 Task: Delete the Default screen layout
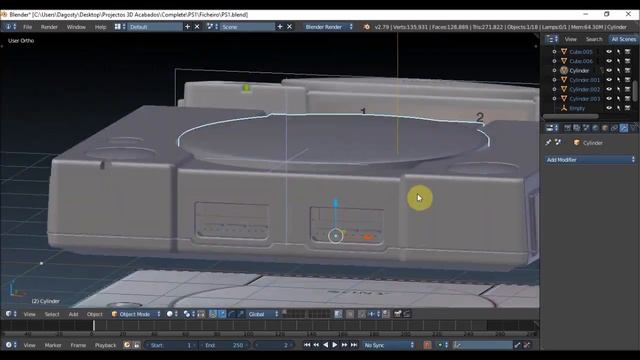click(197, 27)
